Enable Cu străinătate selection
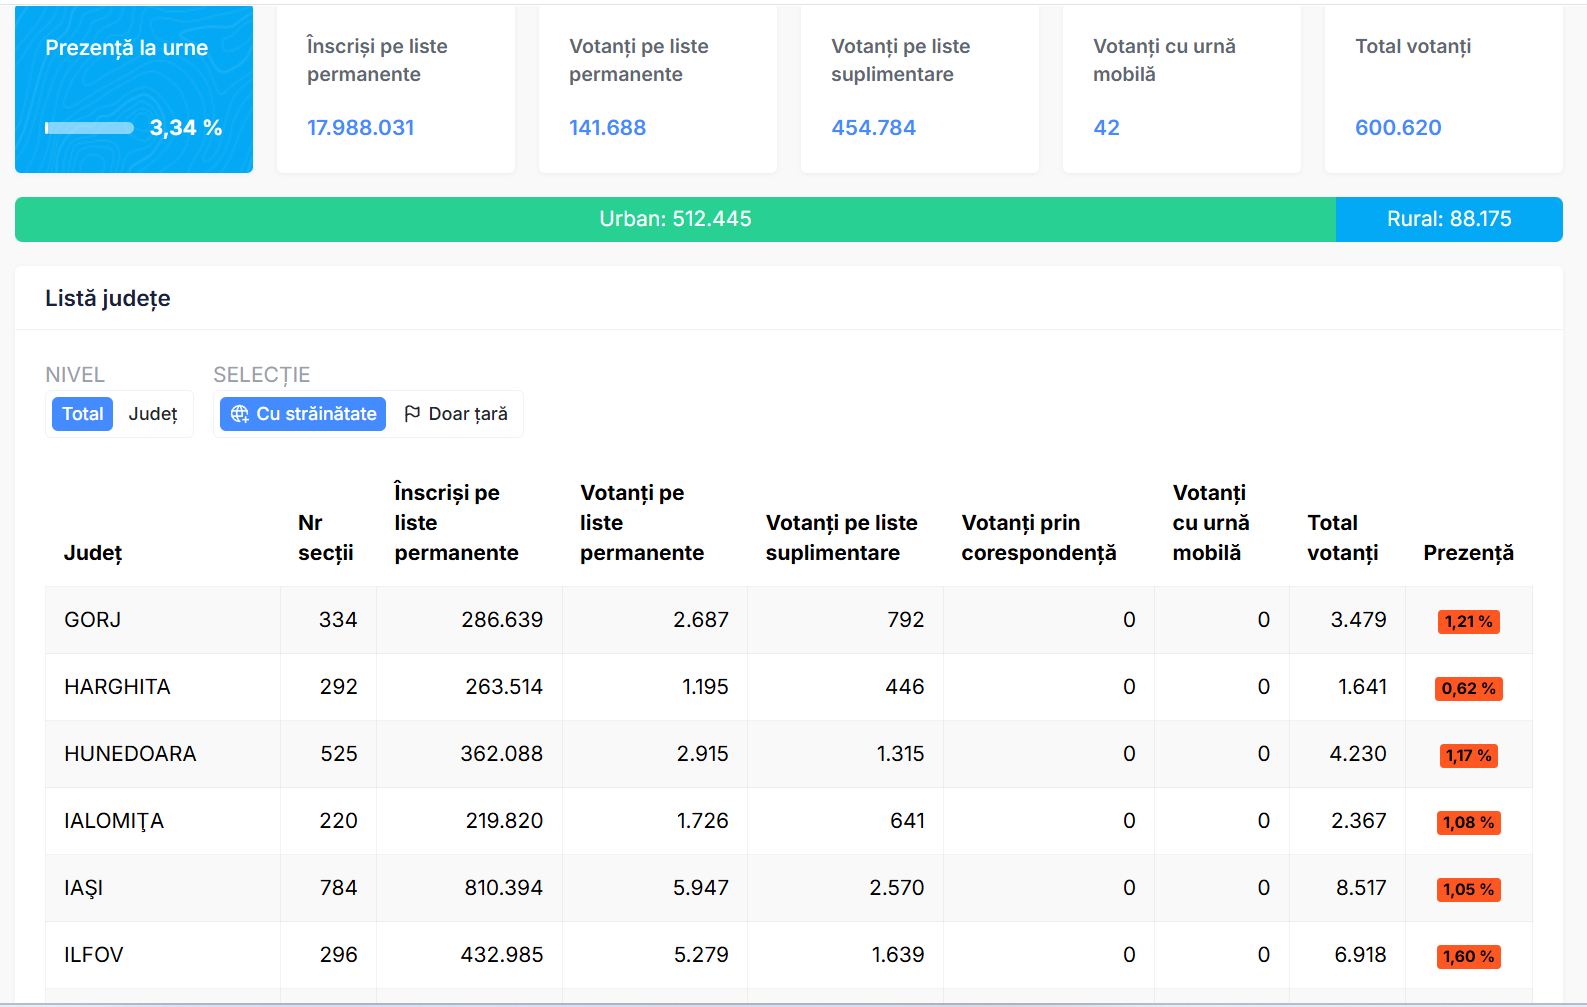Viewport: 1587px width, 1007px height. pyautogui.click(x=303, y=414)
